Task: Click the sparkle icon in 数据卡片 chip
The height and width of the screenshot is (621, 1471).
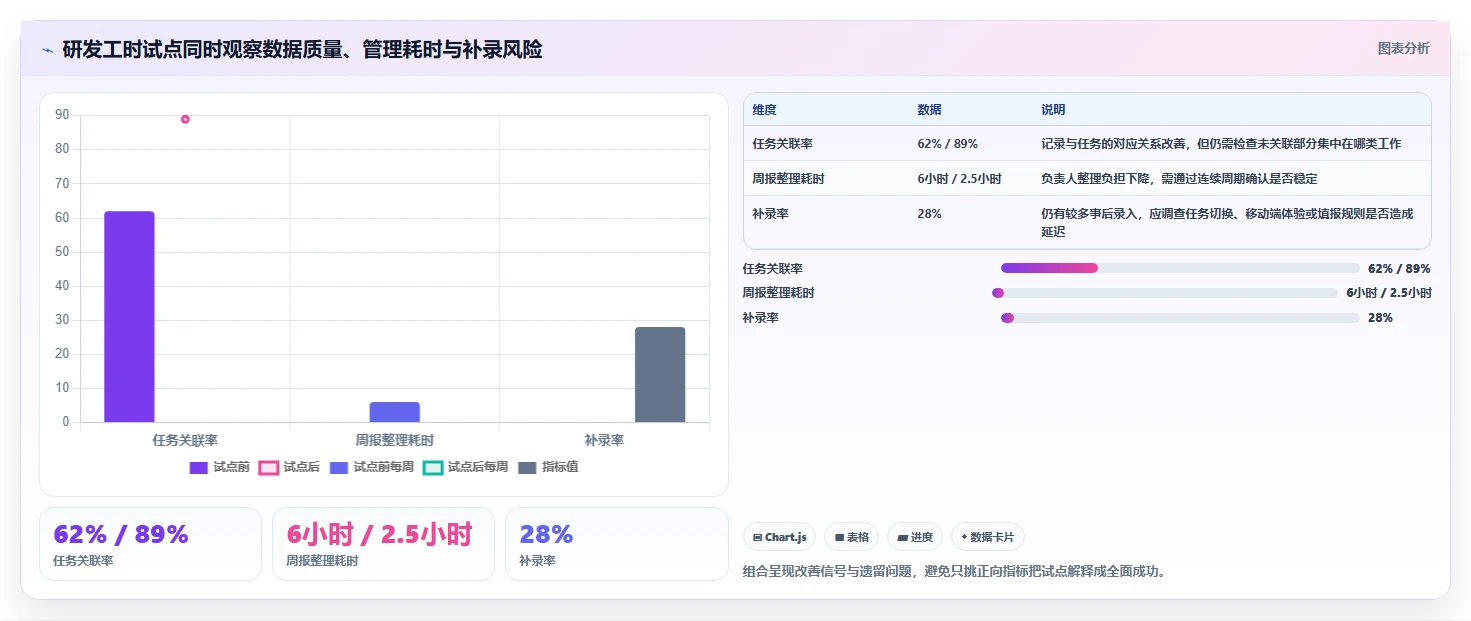Action: tap(964, 537)
